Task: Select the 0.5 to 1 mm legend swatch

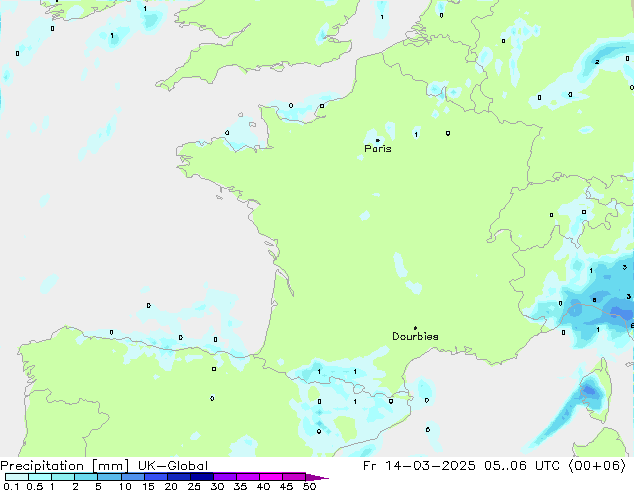Action: click(x=40, y=477)
